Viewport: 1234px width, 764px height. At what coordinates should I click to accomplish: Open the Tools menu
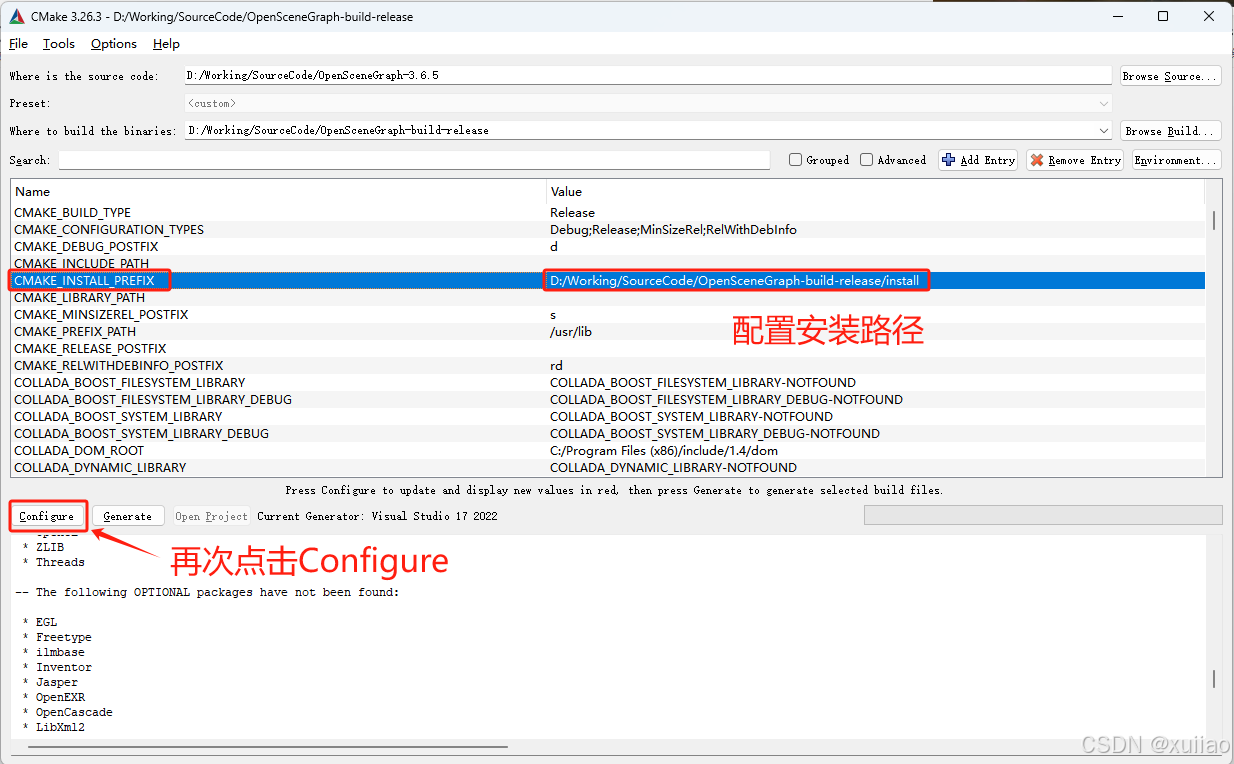(x=58, y=43)
